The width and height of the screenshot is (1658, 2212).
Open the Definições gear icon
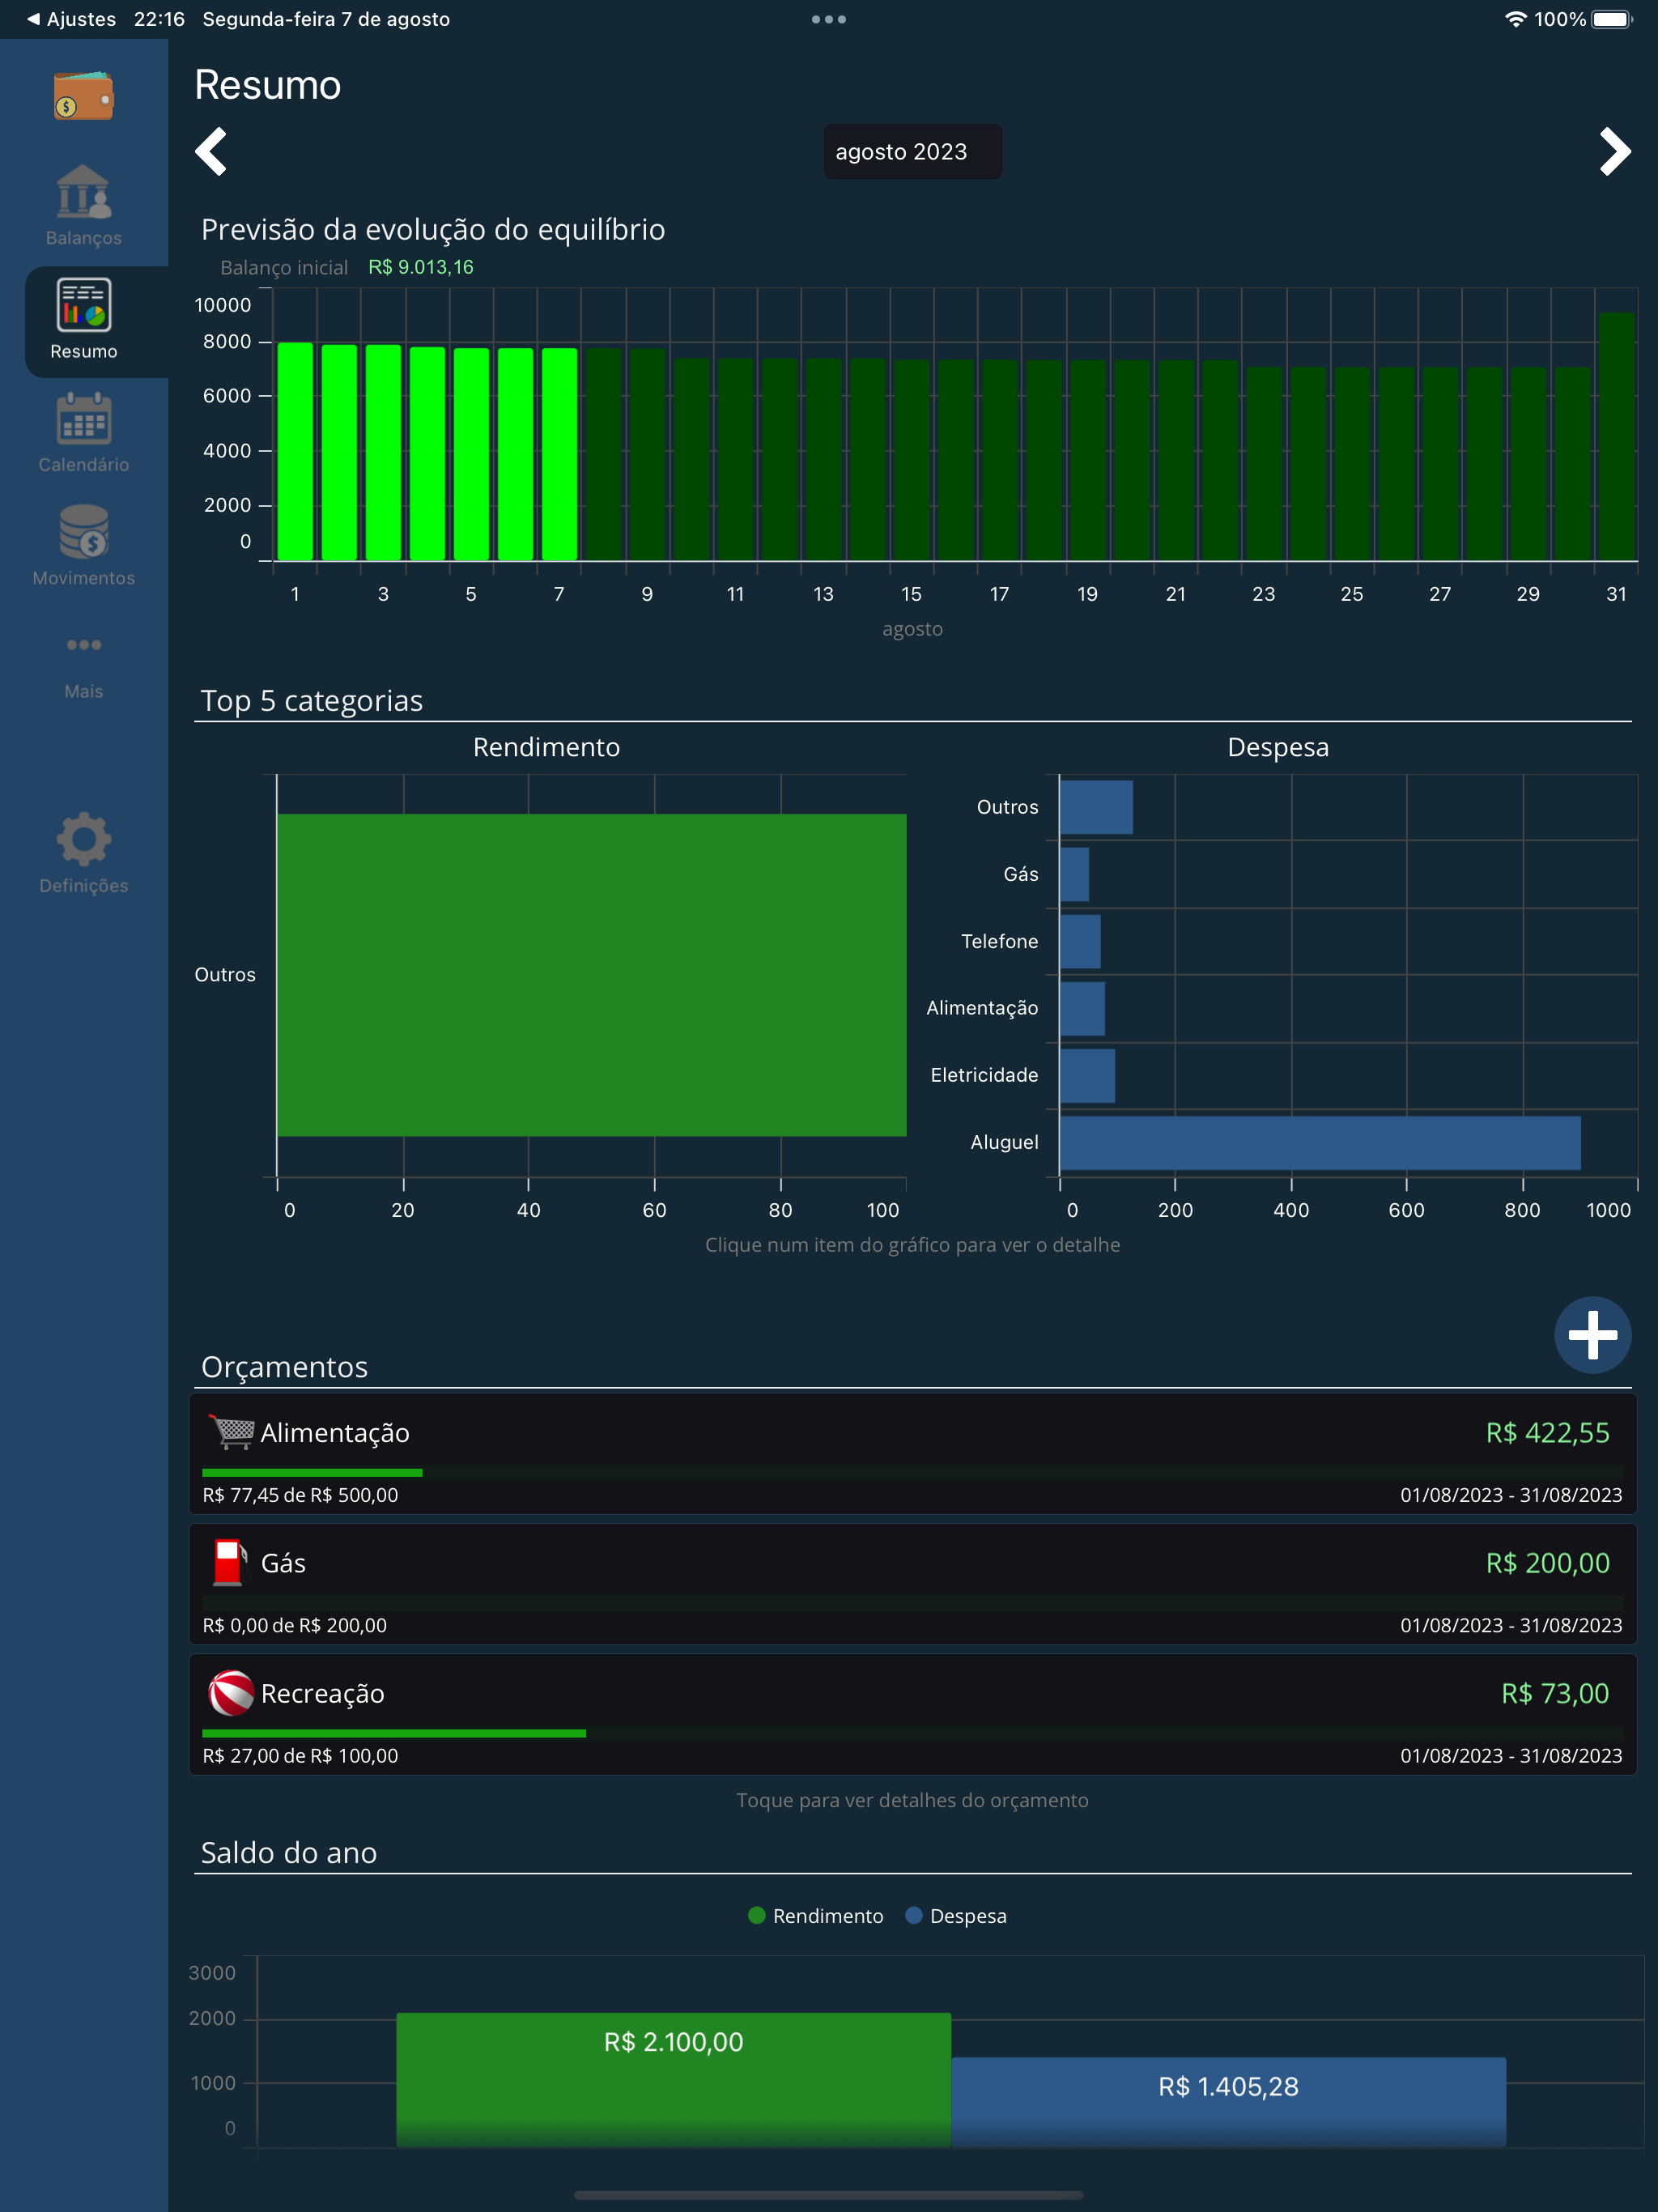coord(83,840)
